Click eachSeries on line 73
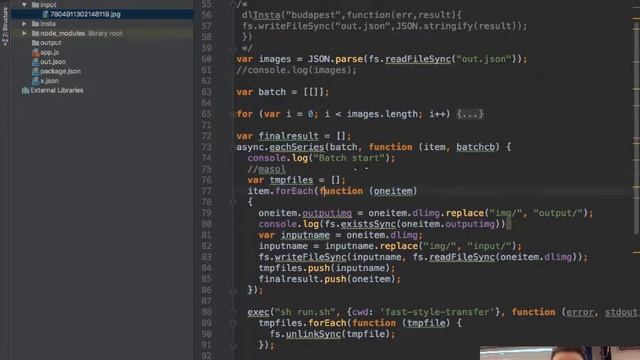Screen dimensions: 640x360 coord(297,147)
